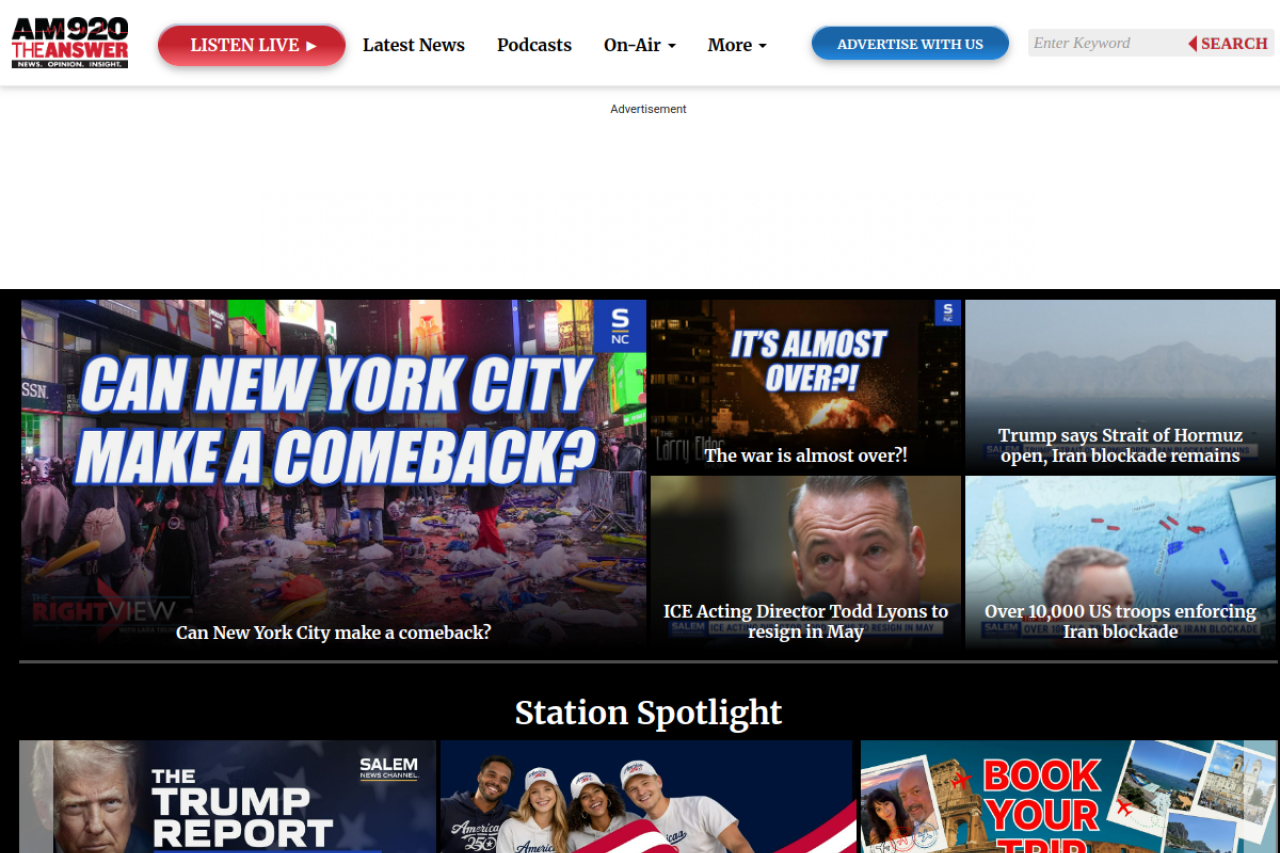The height and width of the screenshot is (853, 1280).
Task: Open the ICE Director Todd Lyons resignation story
Action: 805,621
